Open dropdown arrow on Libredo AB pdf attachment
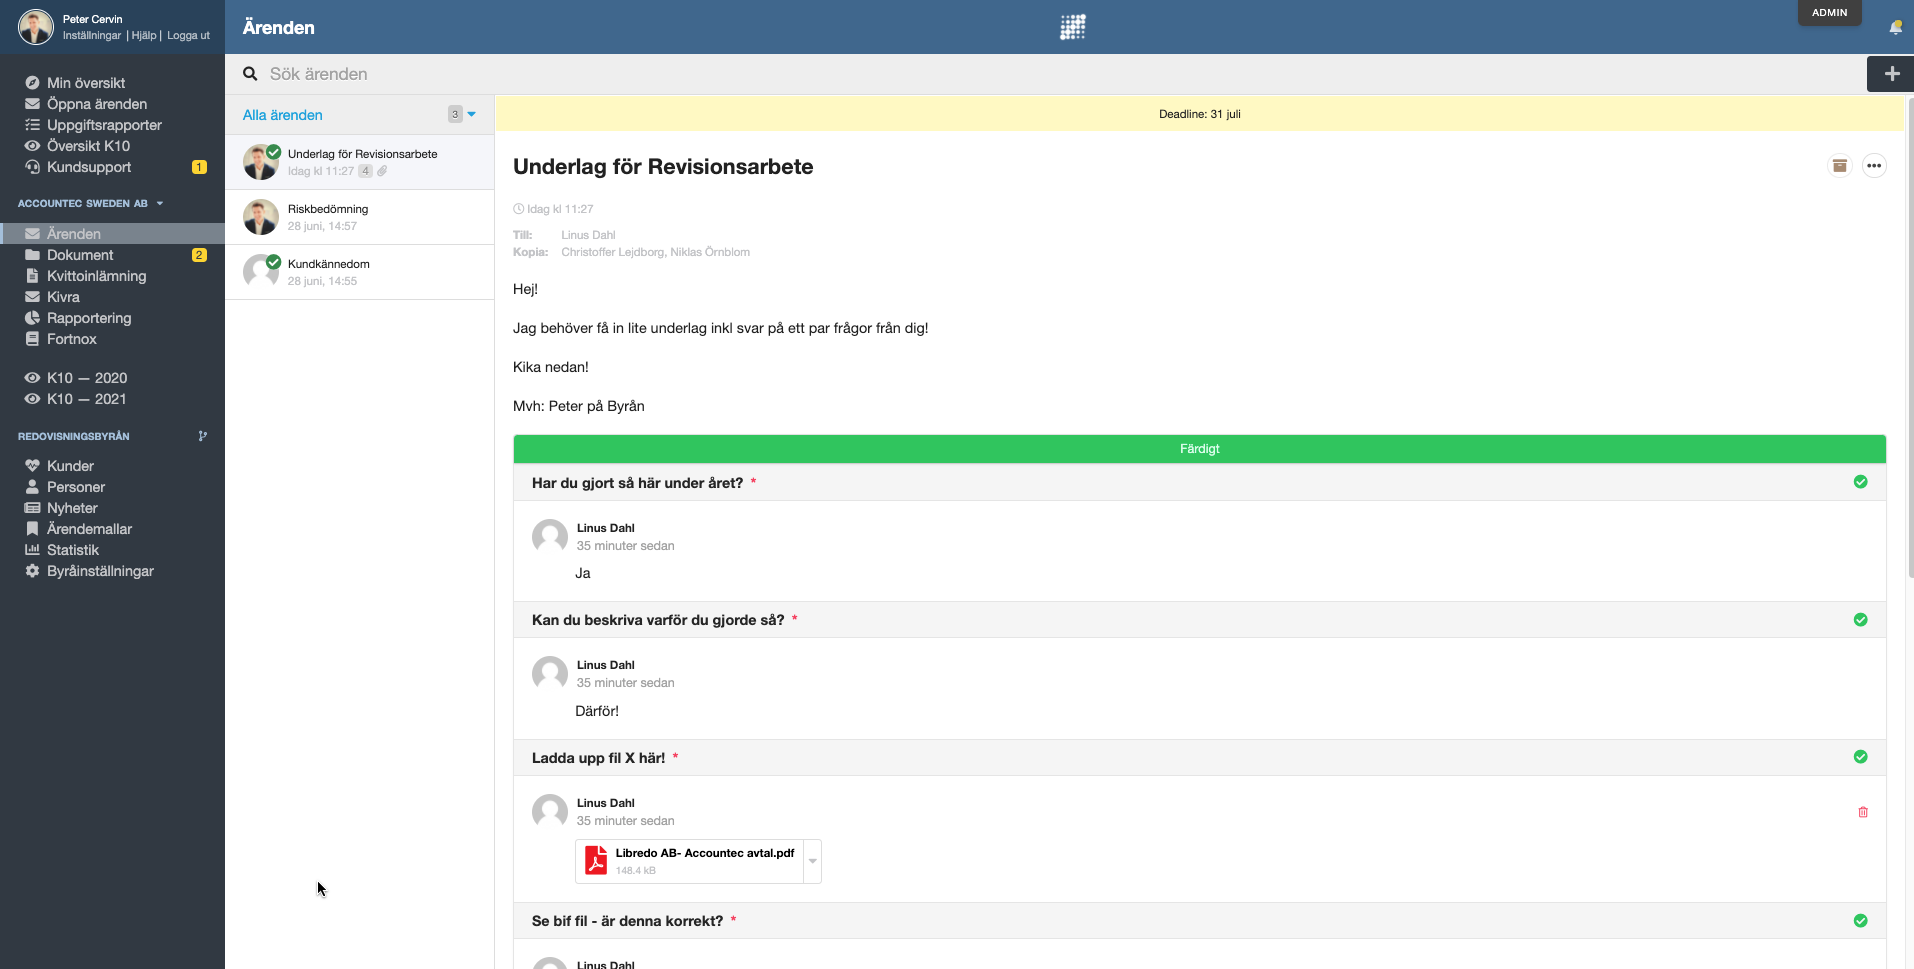Image resolution: width=1914 pixels, height=969 pixels. point(812,861)
